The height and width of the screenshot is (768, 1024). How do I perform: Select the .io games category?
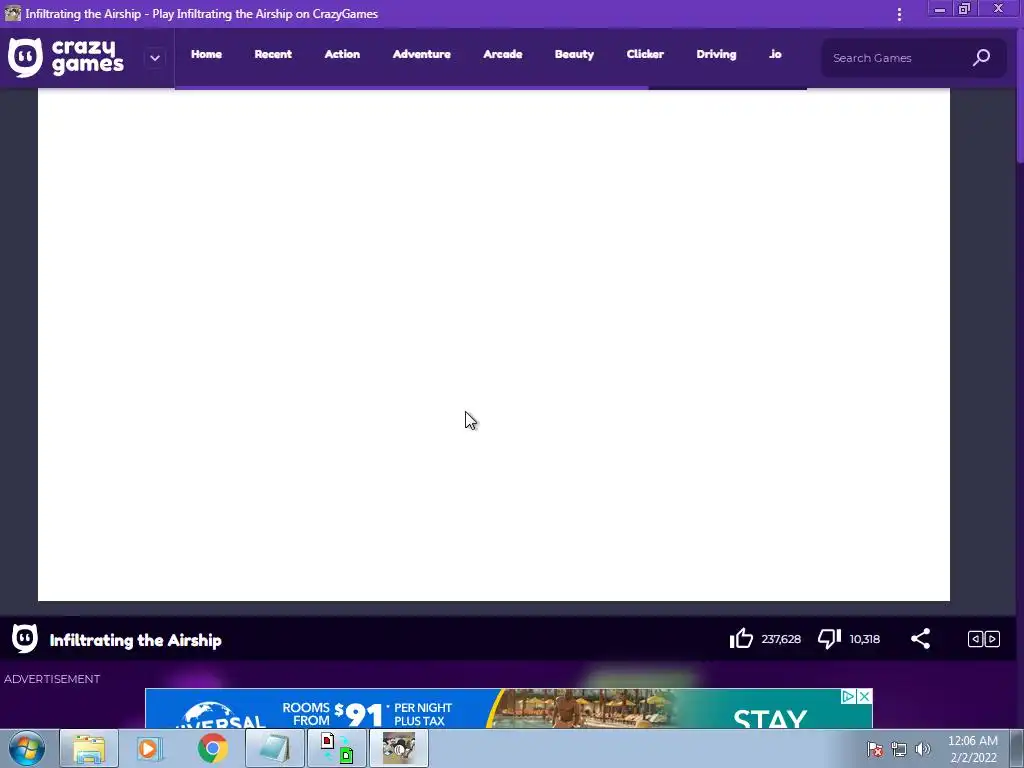tap(775, 54)
